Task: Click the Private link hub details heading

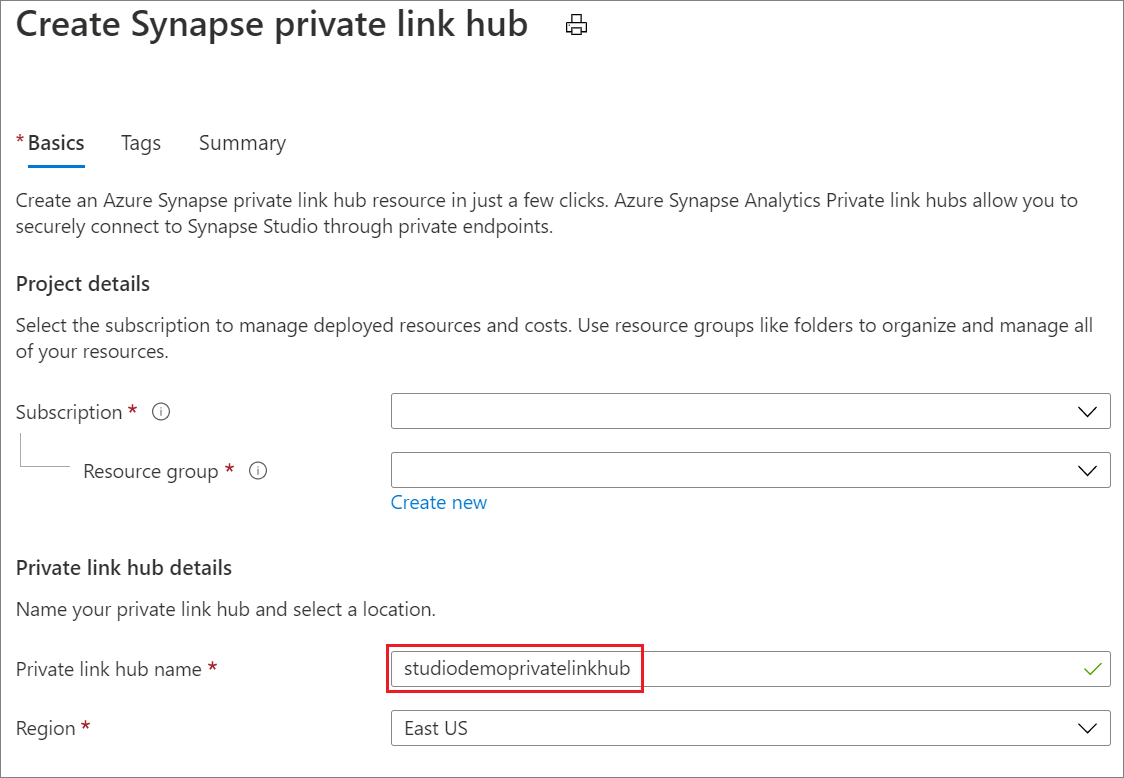Action: [x=124, y=568]
